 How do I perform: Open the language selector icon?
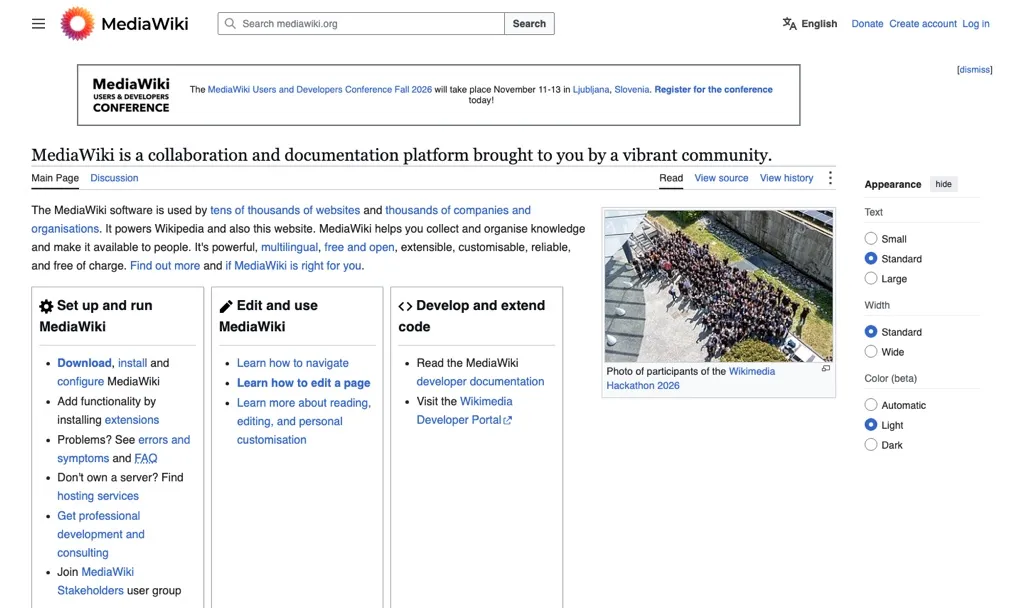[790, 24]
